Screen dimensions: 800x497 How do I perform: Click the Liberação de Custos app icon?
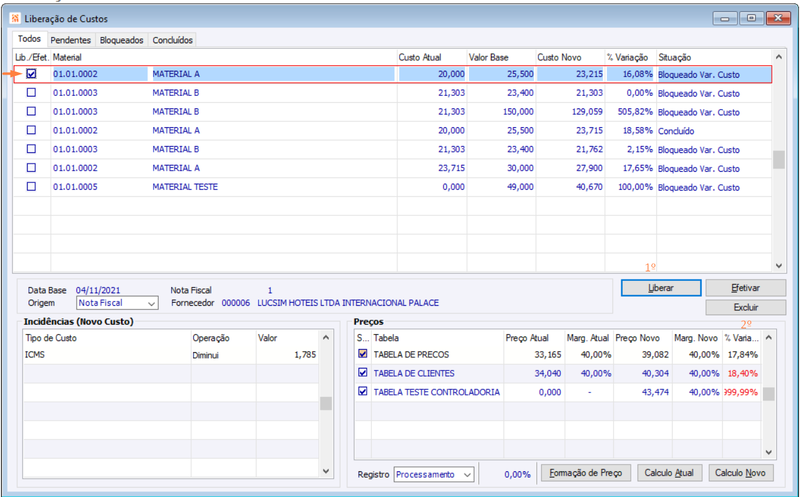[15, 18]
